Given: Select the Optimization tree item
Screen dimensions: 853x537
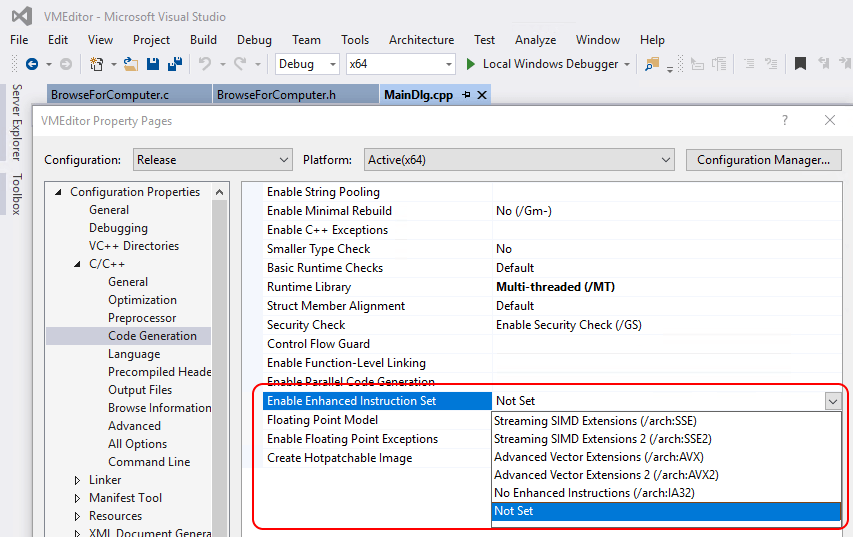Looking at the screenshot, I should click(142, 300).
